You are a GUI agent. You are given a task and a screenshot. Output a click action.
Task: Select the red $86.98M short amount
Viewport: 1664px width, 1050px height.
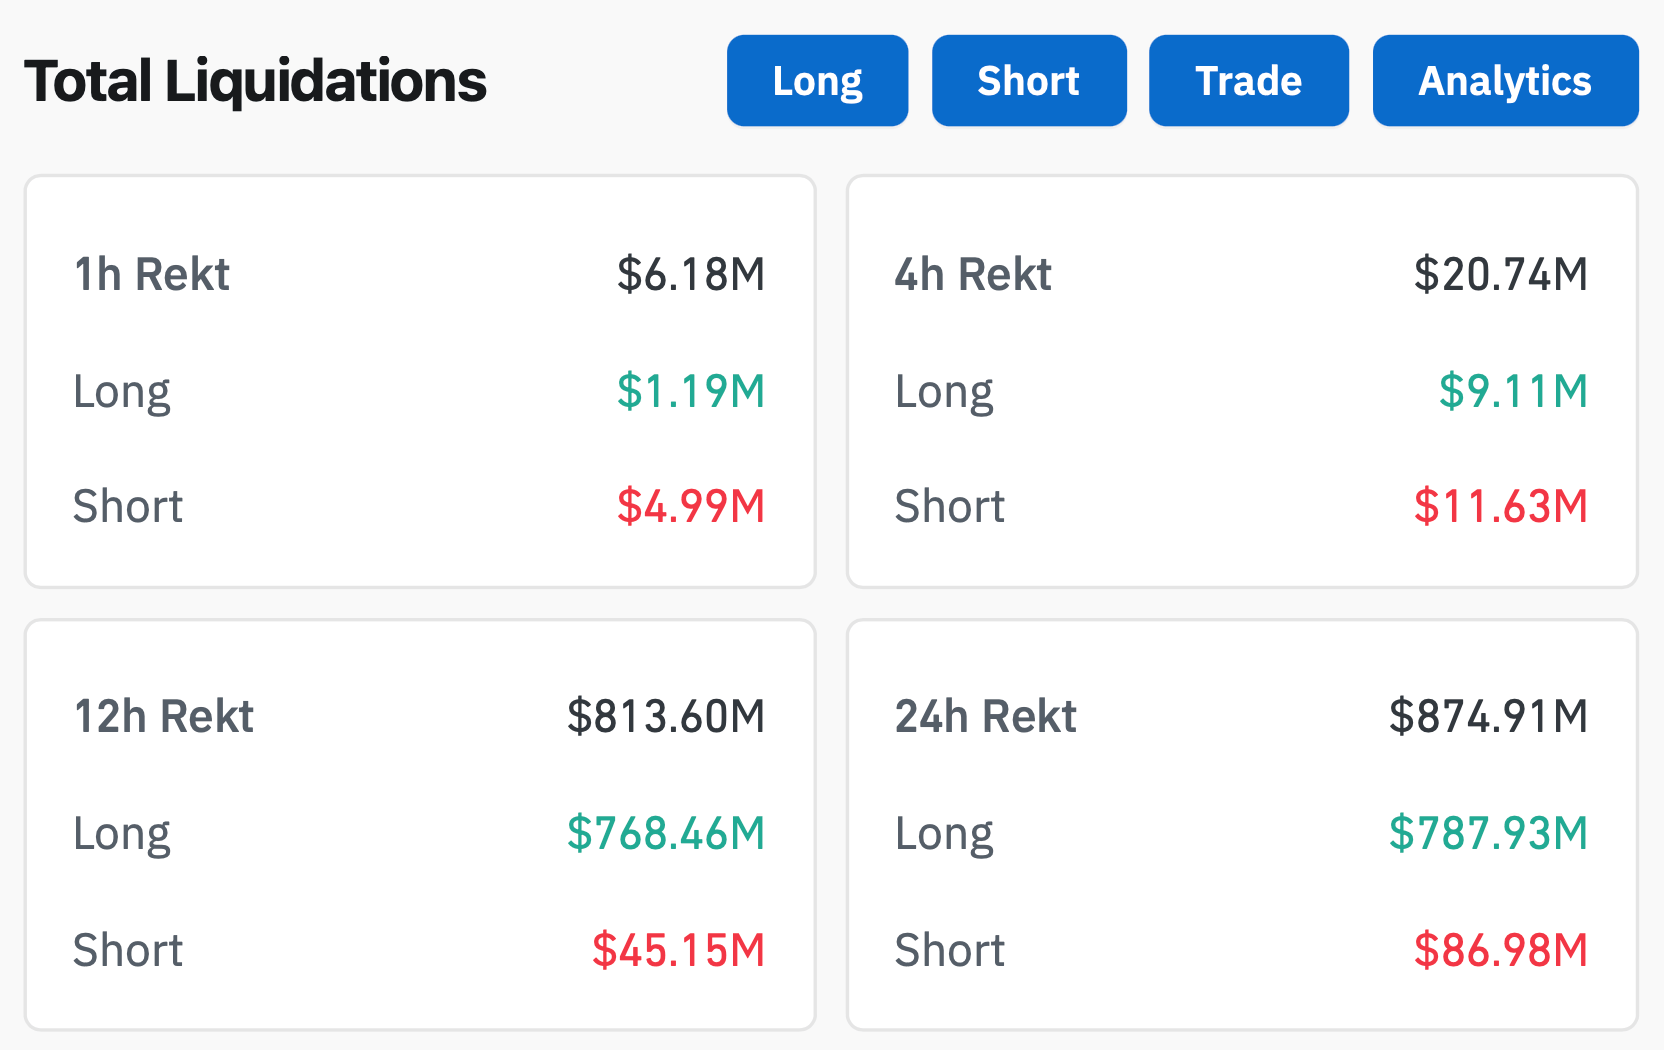(1500, 950)
